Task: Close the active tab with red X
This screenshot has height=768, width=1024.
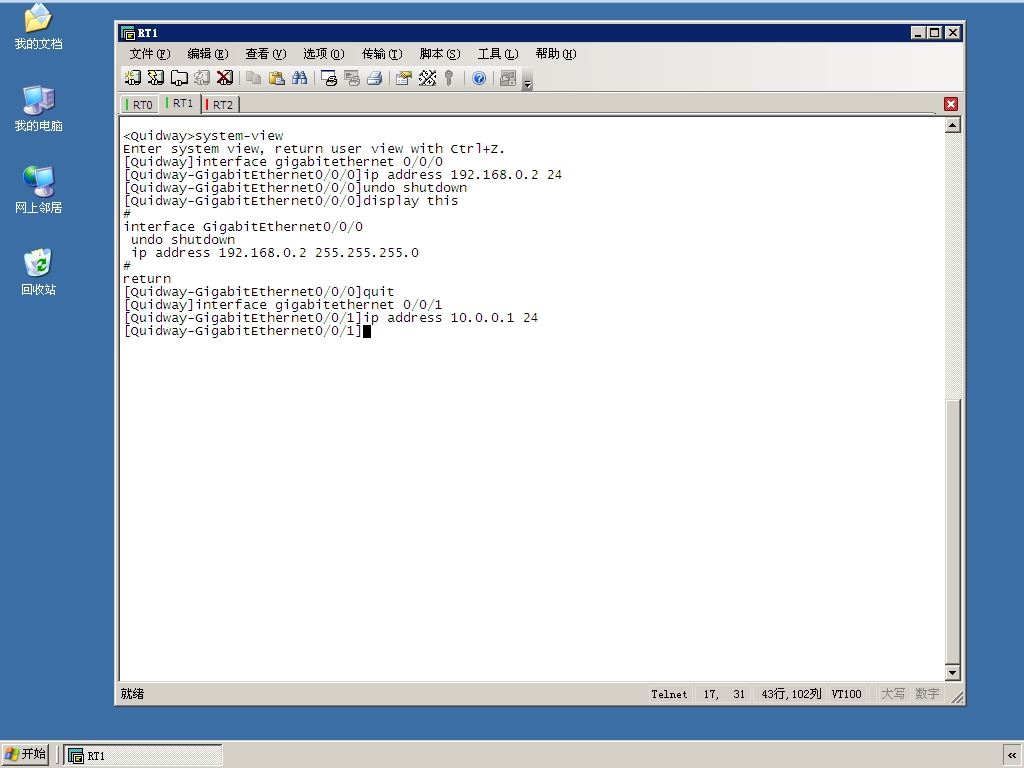Action: (951, 104)
